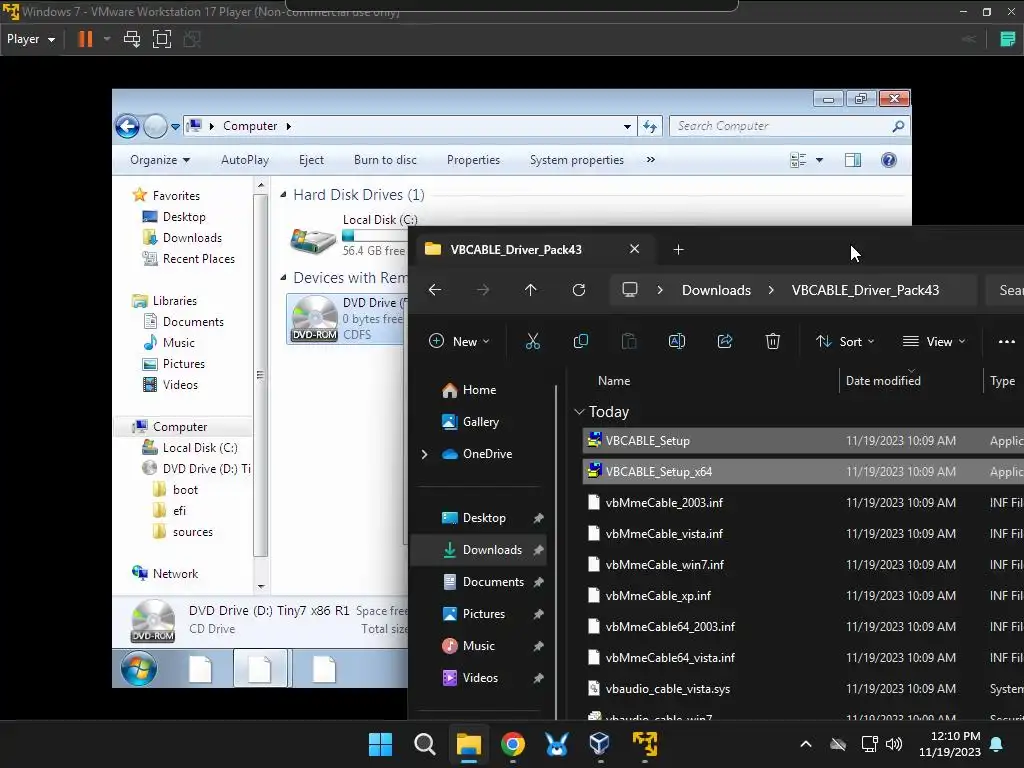Sort by Date modified column
The width and height of the screenshot is (1024, 768).
pyautogui.click(x=883, y=381)
